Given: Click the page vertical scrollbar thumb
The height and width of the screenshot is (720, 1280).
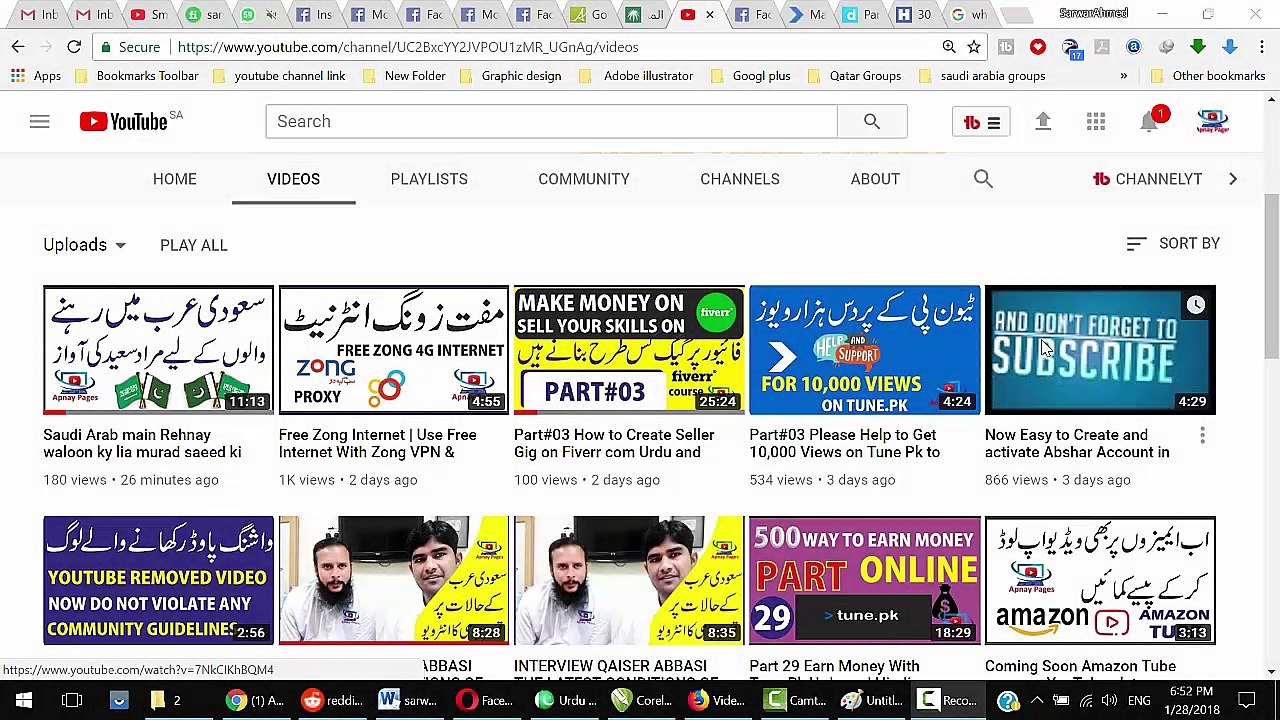Looking at the screenshot, I should point(1271,276).
